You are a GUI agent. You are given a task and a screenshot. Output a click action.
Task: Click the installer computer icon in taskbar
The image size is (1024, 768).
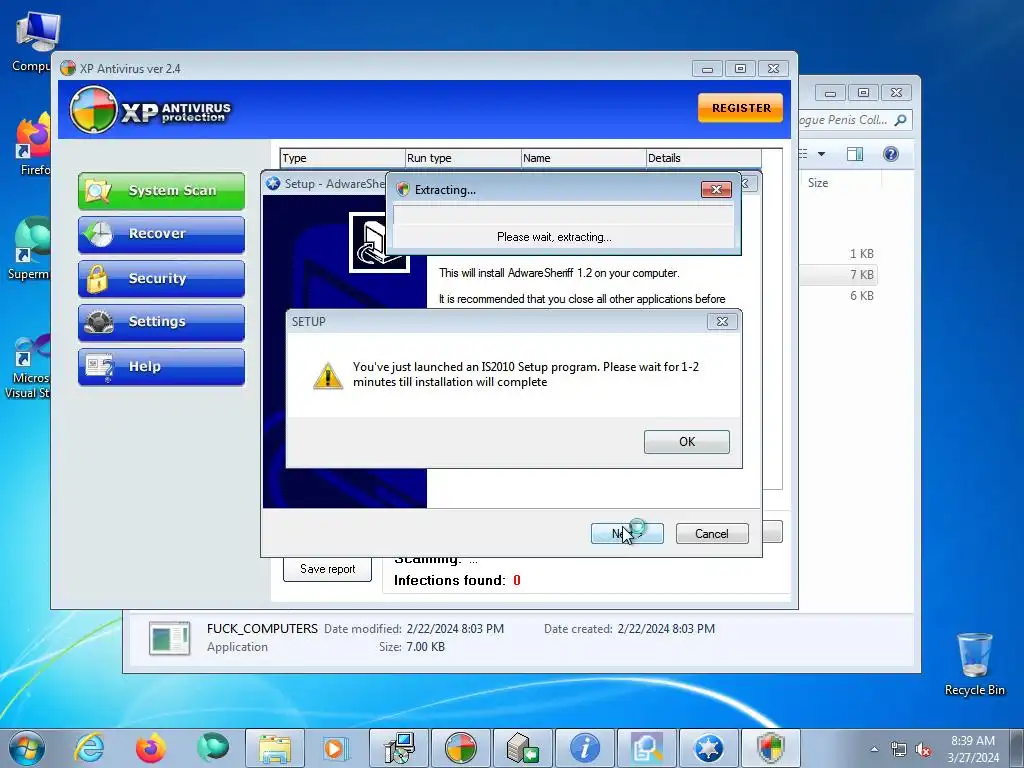tap(398, 748)
